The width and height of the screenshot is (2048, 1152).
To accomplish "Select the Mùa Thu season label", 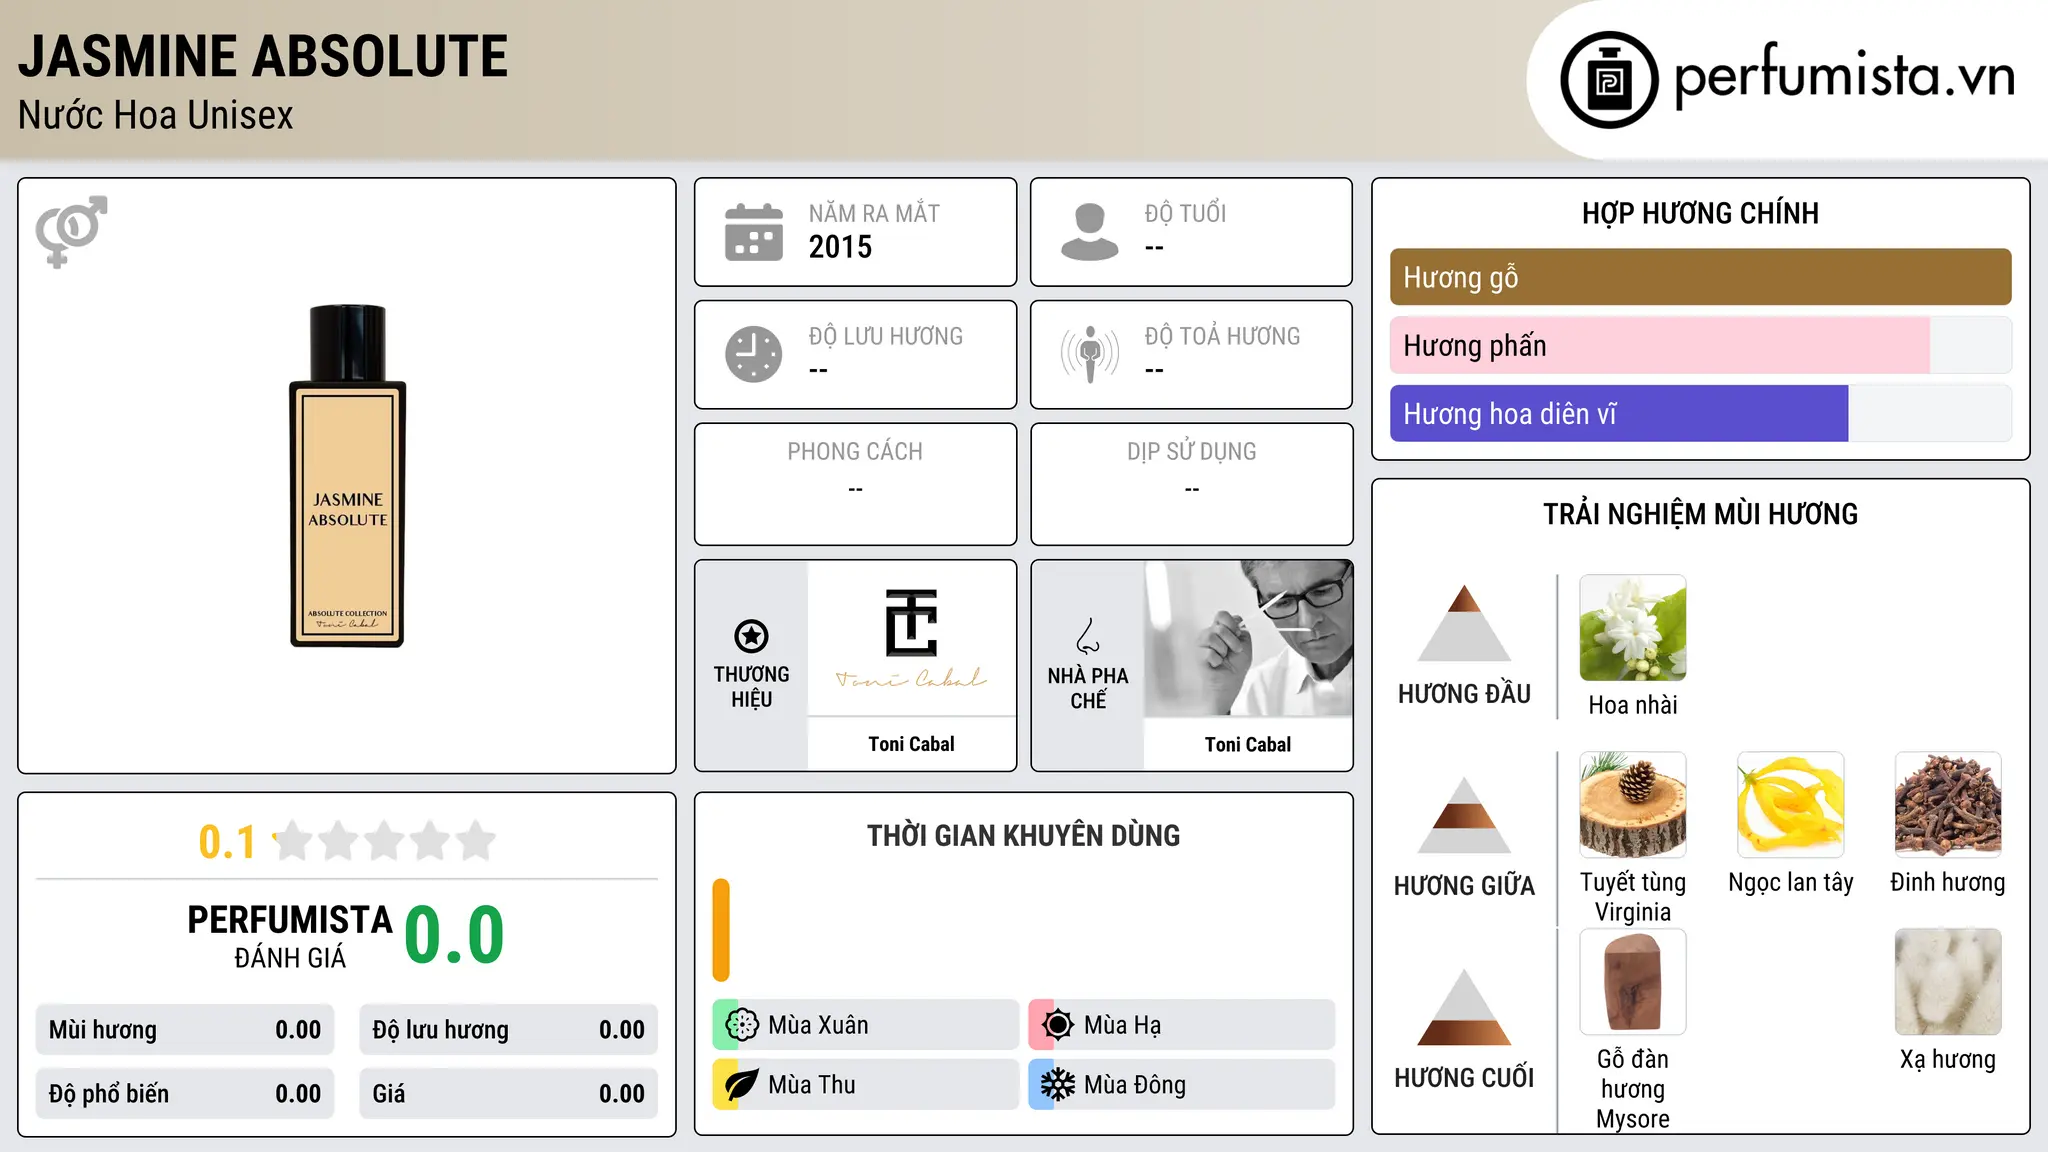I will (812, 1085).
